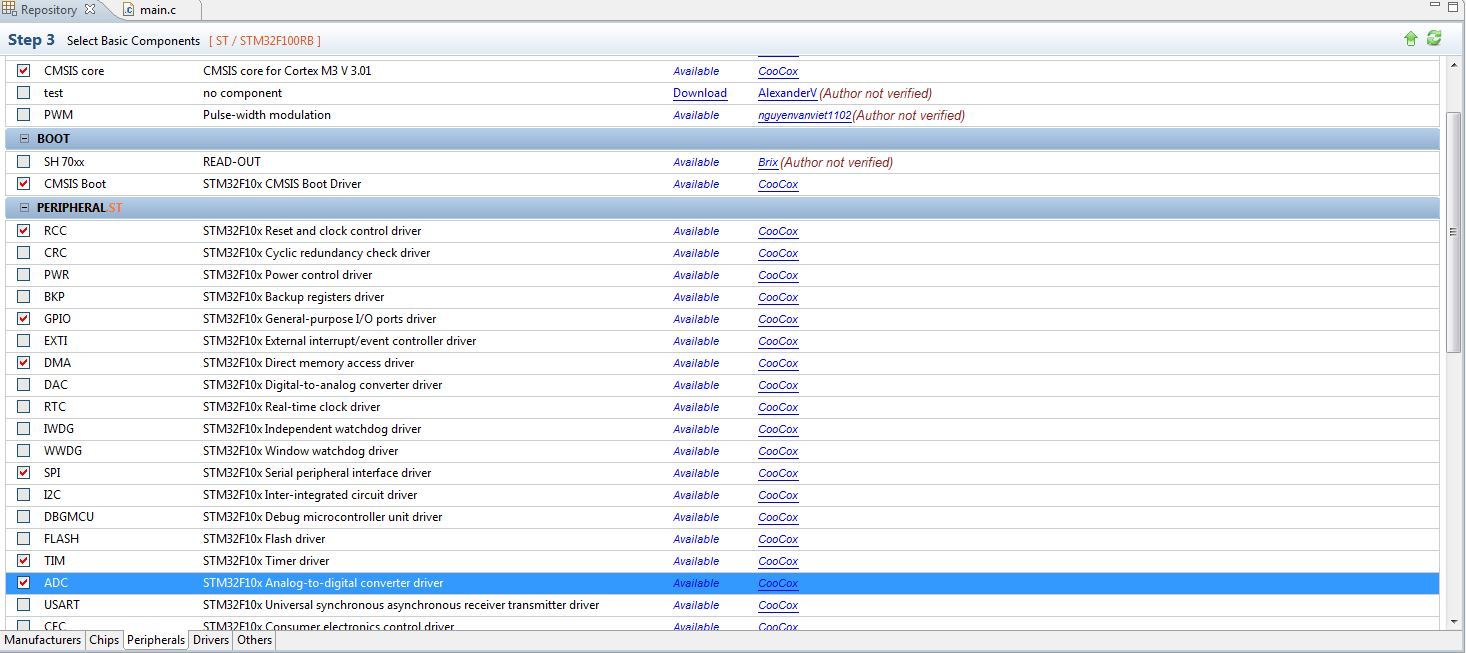Select the RTC driver checkbox
This screenshot has width=1466, height=653.
click(24, 407)
